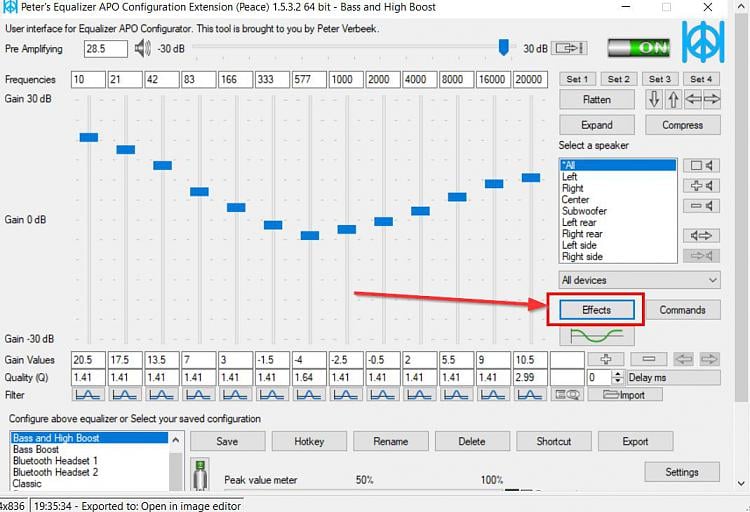Shift gains up with the up arrow
This screenshot has height=512, width=750.
[x=673, y=100]
